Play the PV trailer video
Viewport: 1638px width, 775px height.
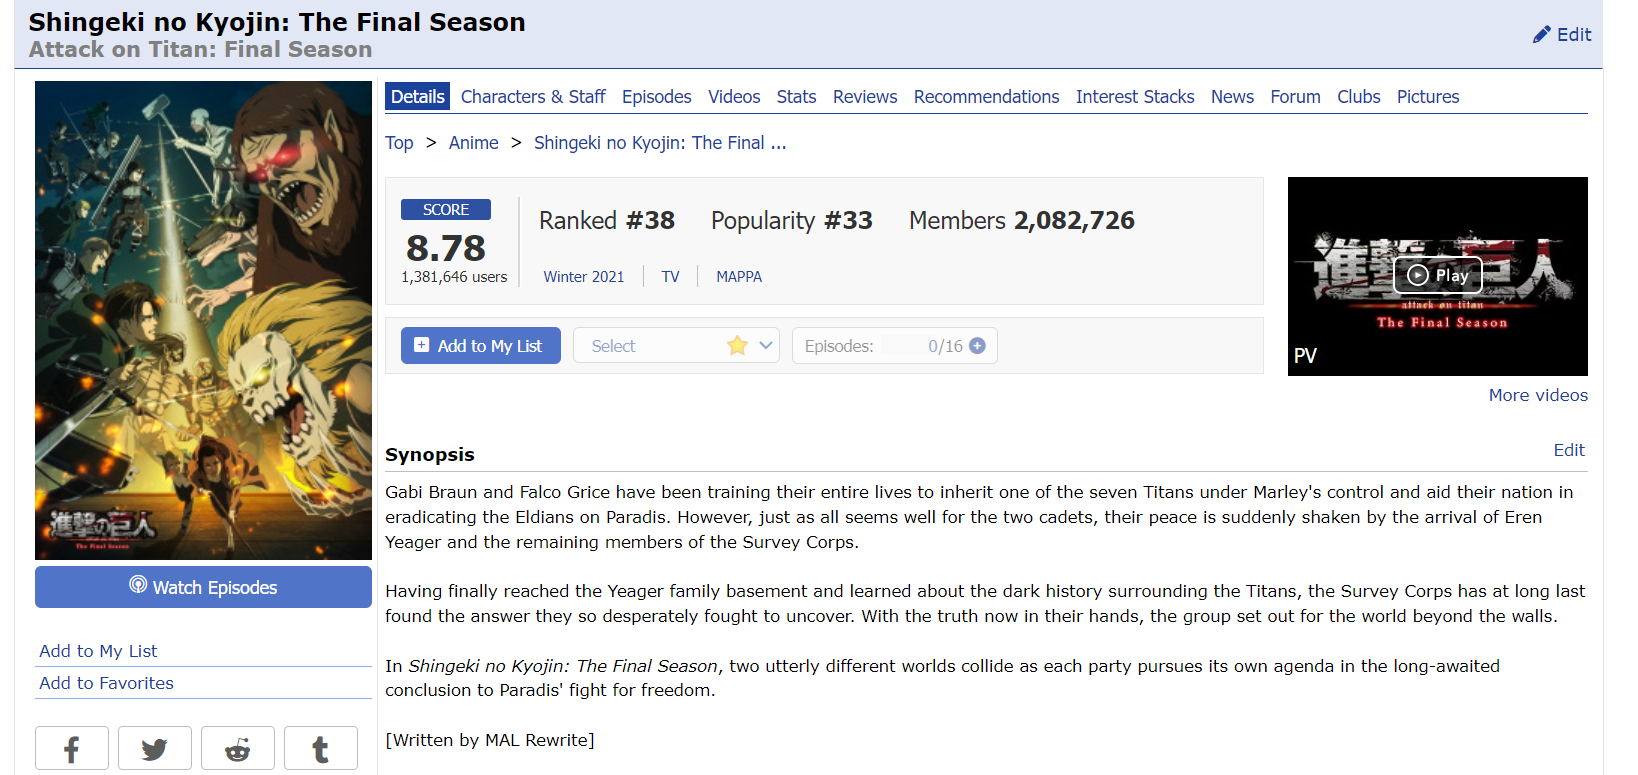[1437, 275]
